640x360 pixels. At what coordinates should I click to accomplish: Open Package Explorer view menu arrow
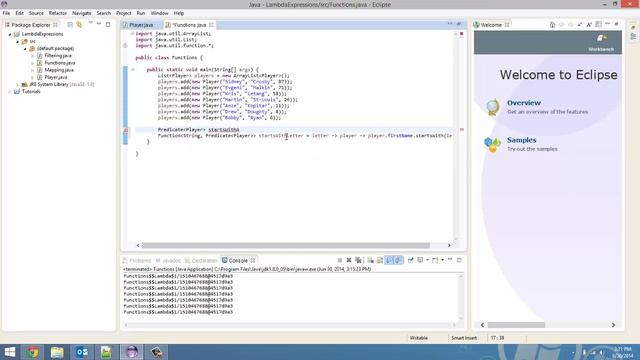[x=91, y=24]
